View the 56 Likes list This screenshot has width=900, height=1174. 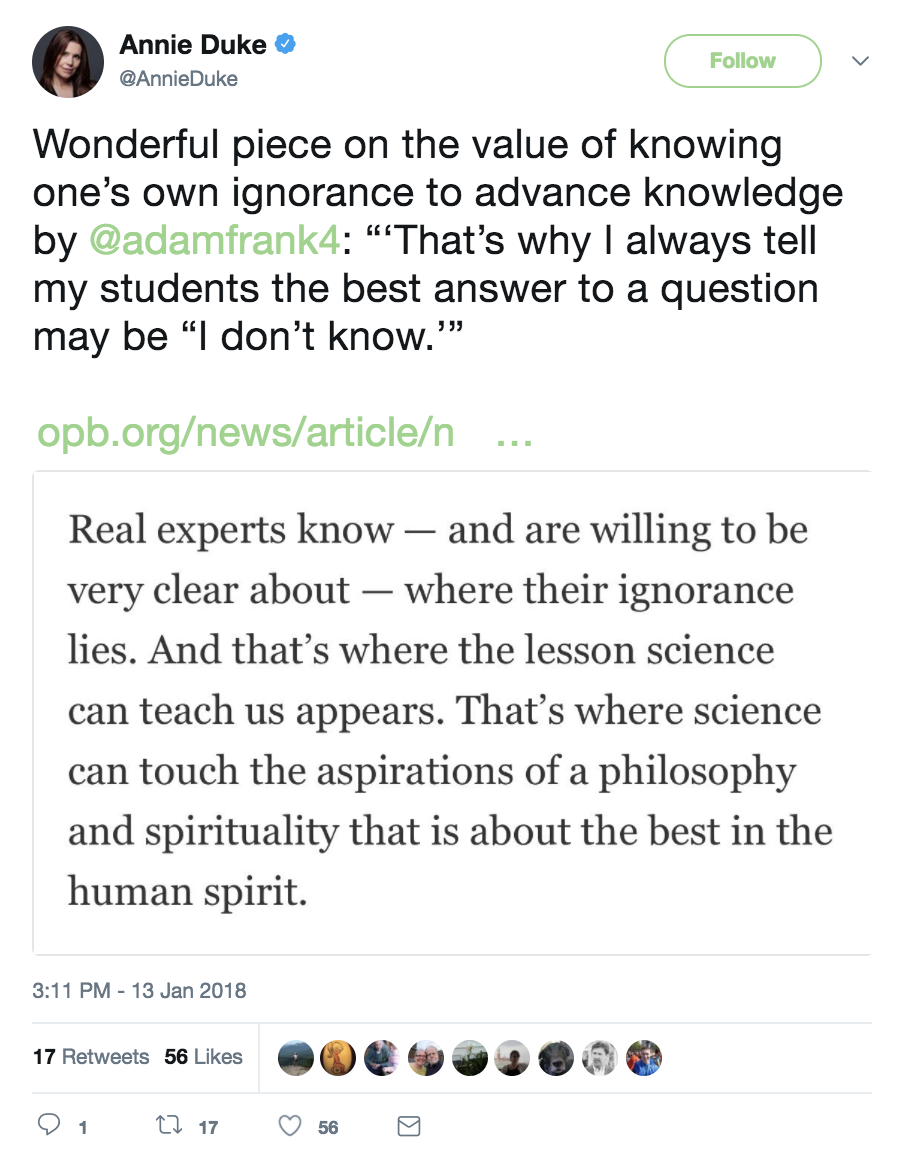pos(204,1056)
